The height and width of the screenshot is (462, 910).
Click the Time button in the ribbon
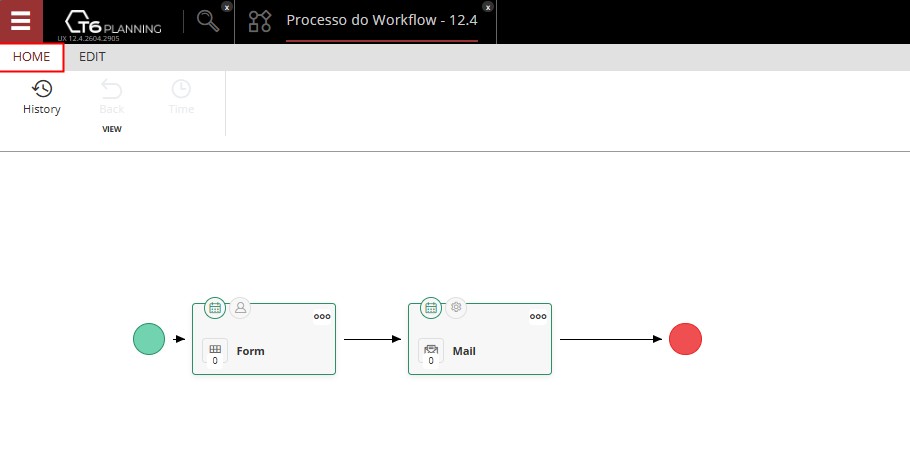coord(181,98)
